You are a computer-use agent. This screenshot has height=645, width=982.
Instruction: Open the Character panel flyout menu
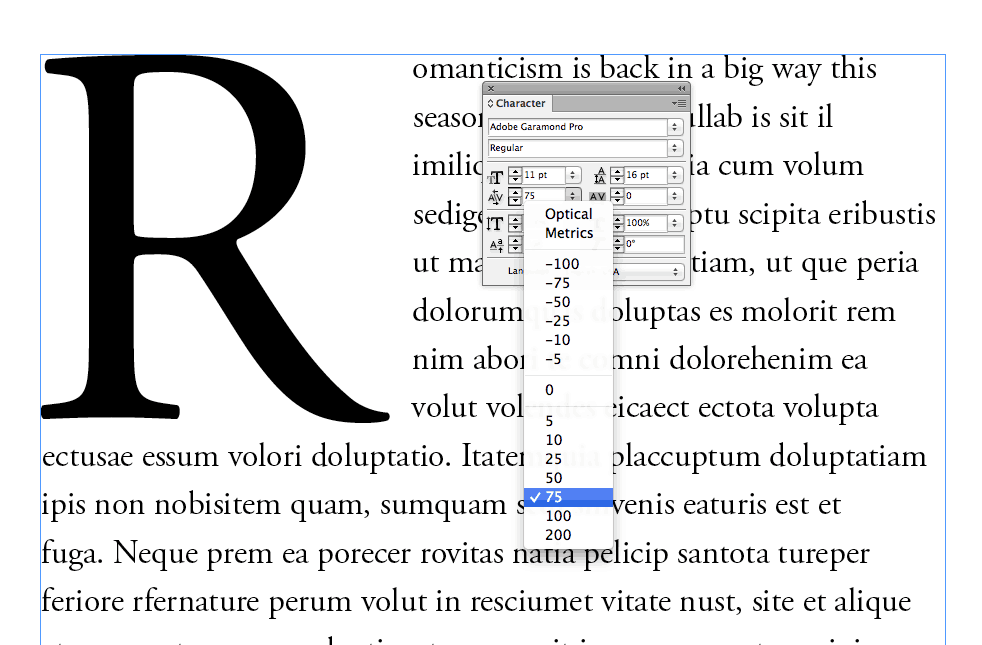tap(680, 103)
